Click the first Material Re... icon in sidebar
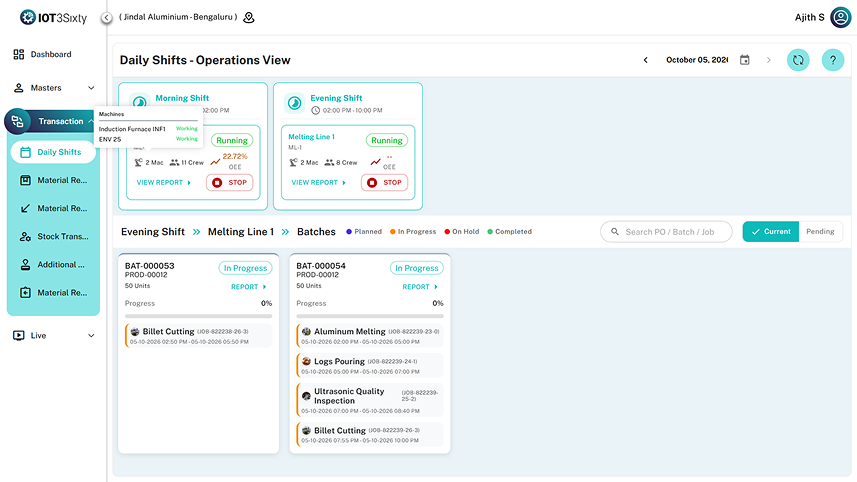 point(25,180)
